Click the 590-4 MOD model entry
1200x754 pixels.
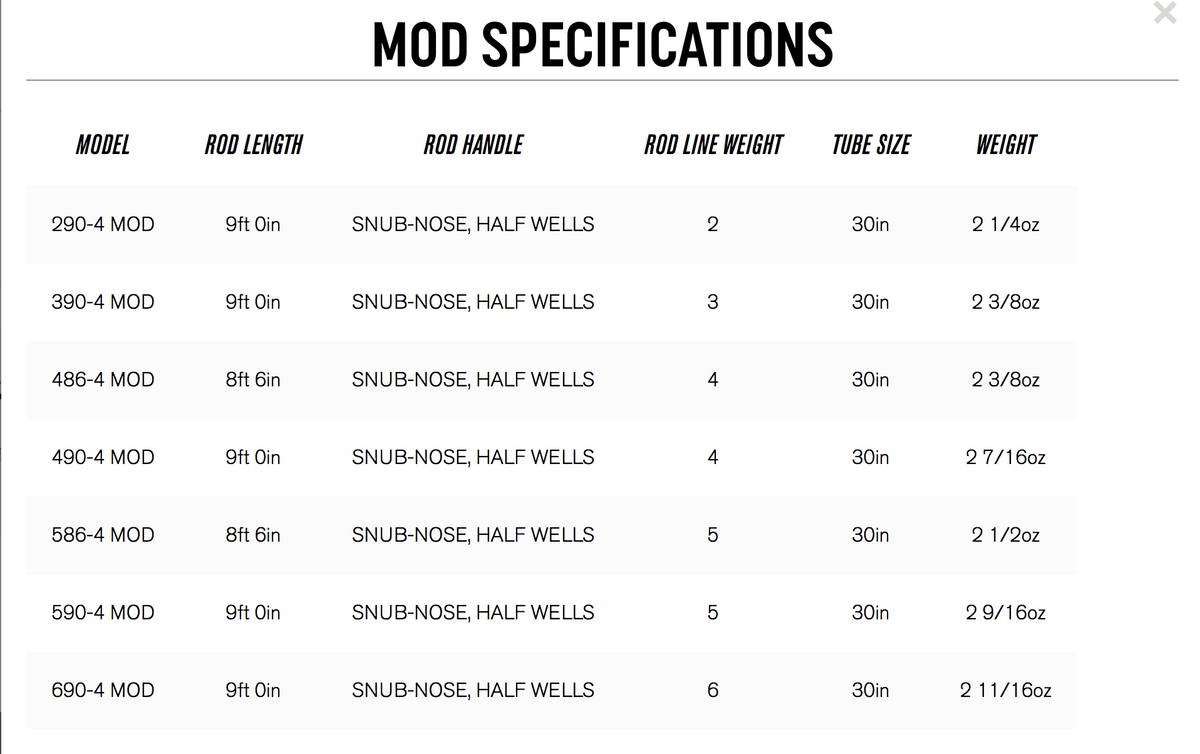pos(103,612)
